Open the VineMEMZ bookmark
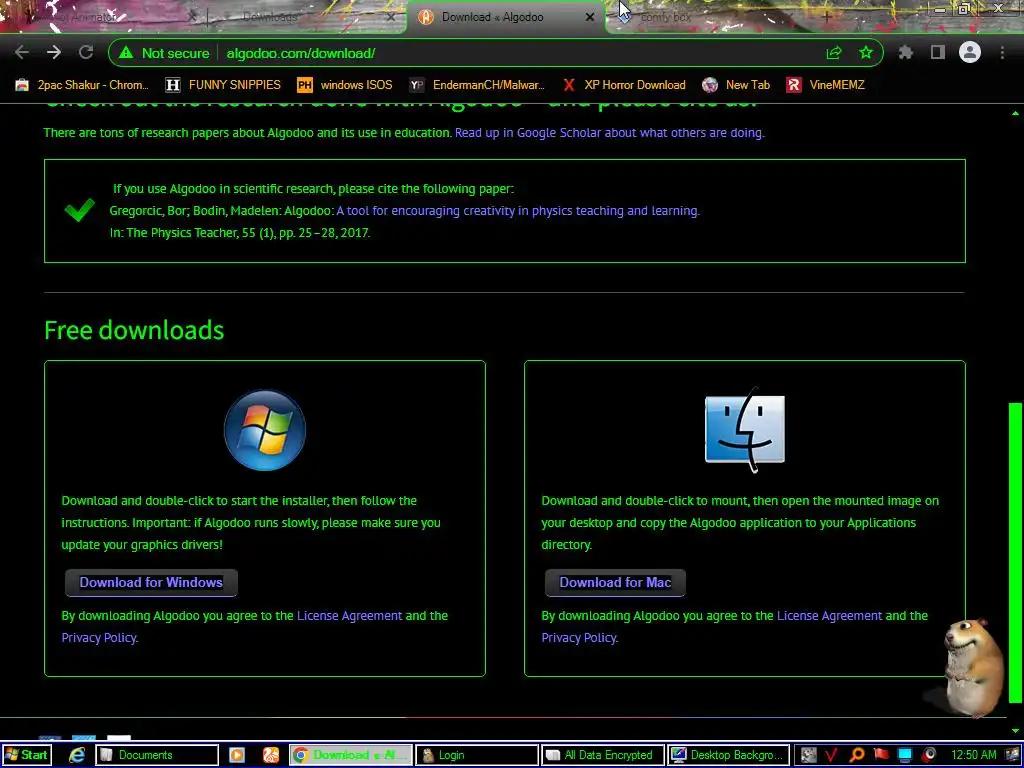Viewport: 1024px width, 768px height. point(825,85)
